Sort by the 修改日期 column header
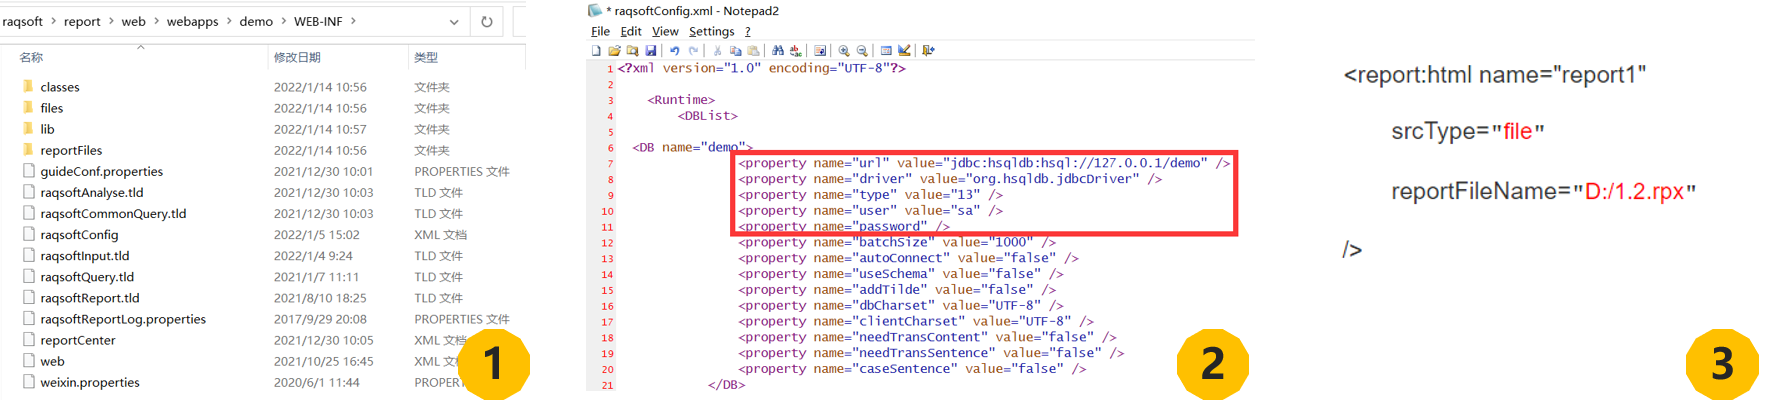This screenshot has width=1776, height=415. (x=297, y=57)
